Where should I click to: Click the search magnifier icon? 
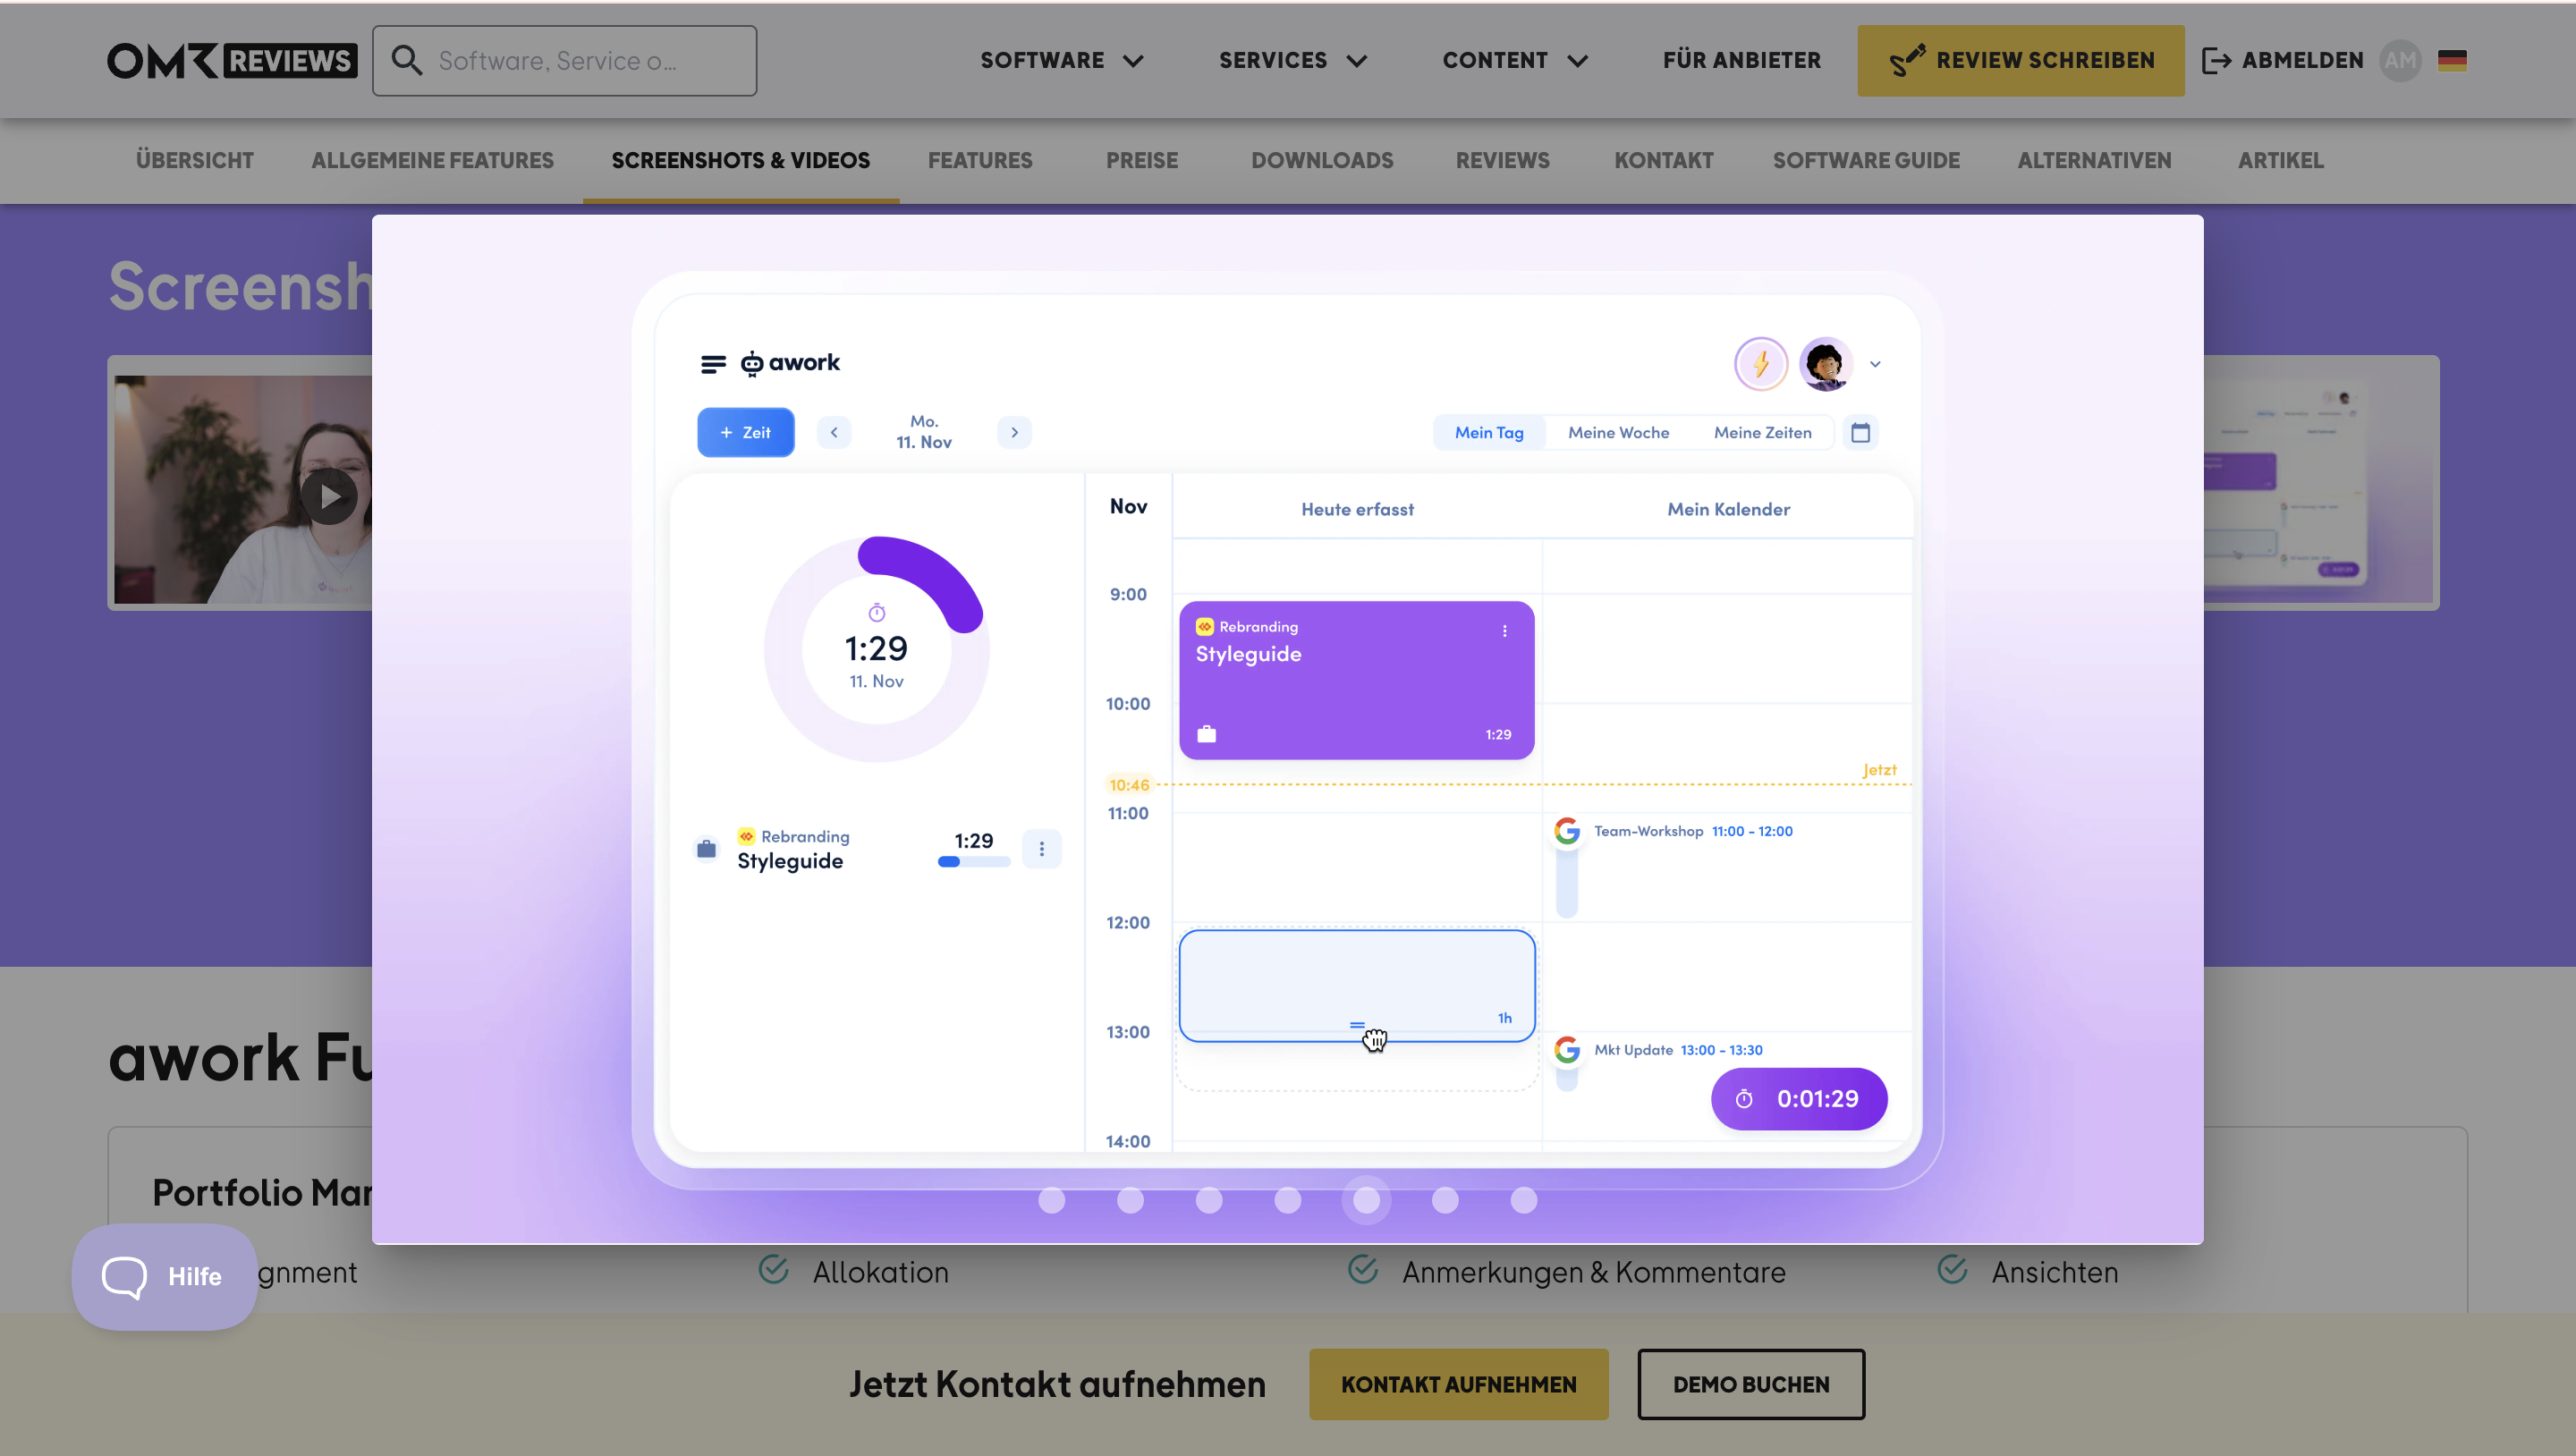click(x=406, y=60)
